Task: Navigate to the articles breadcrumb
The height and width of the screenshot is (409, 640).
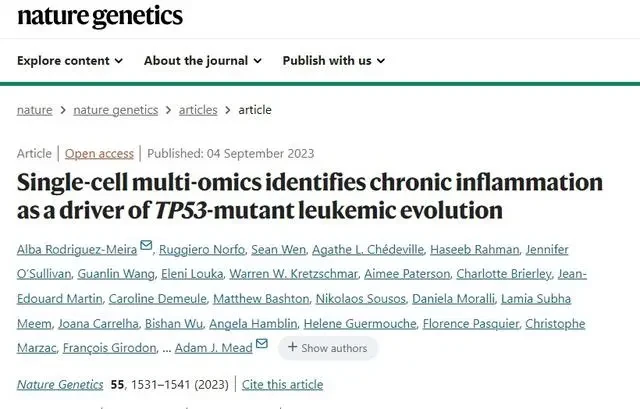Action: (x=198, y=110)
